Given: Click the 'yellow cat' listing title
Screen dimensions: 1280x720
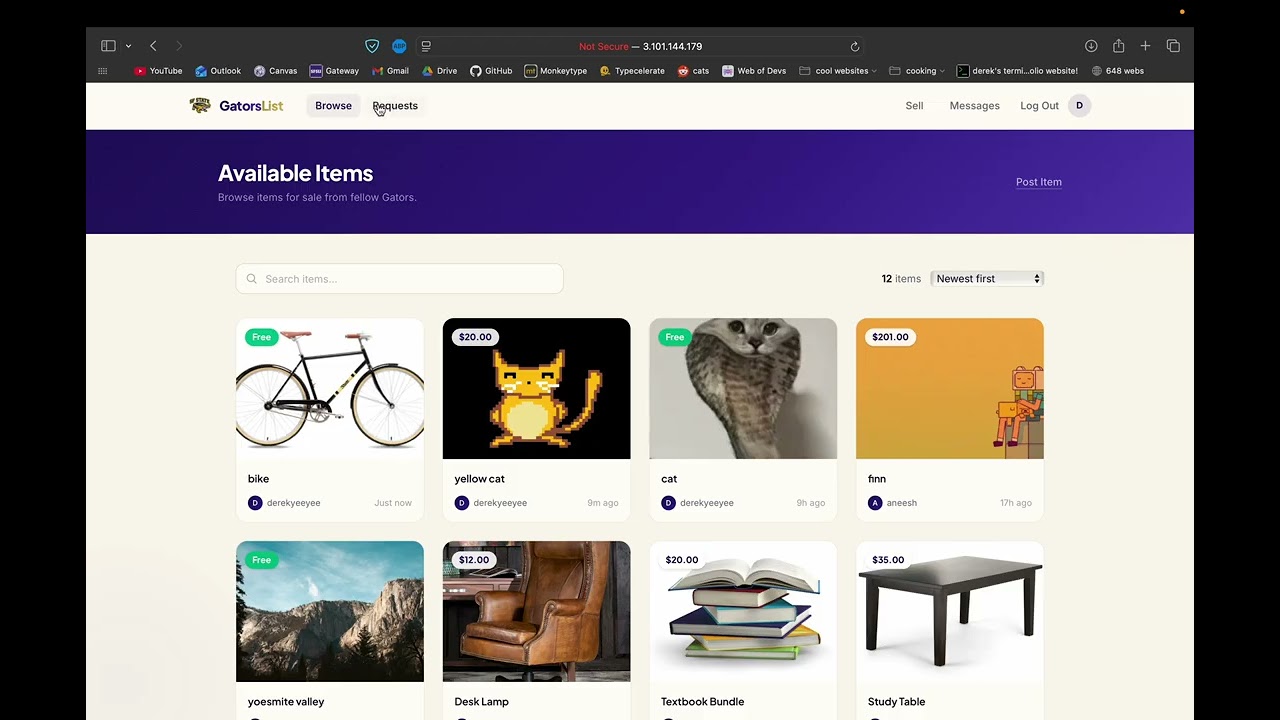Looking at the screenshot, I should pos(479,479).
